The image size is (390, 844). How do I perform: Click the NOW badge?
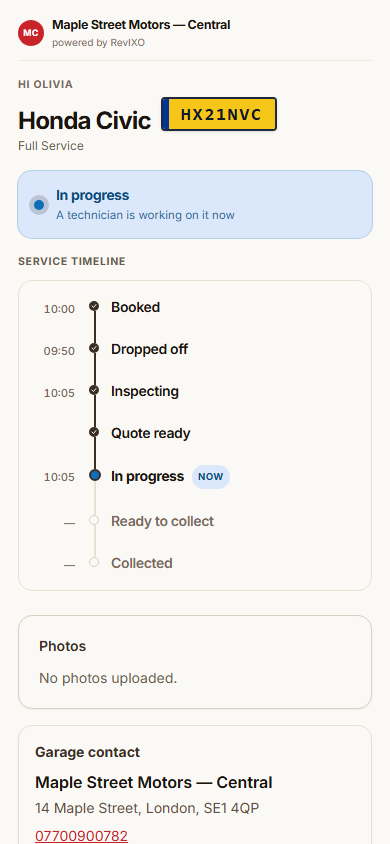[211, 477]
